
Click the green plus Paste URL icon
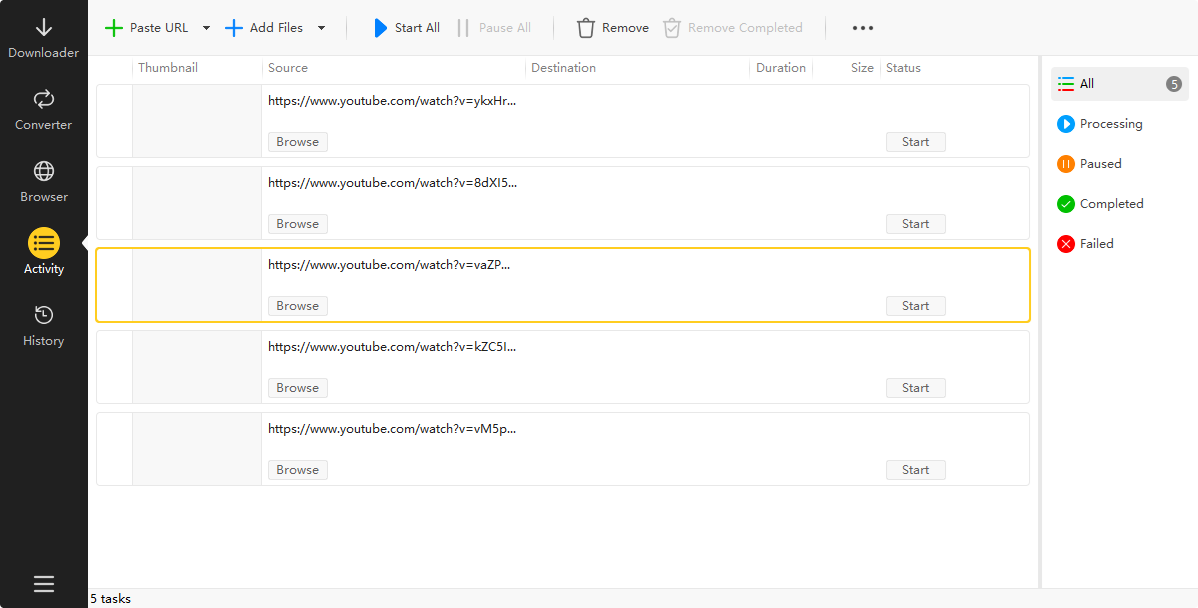pos(115,28)
